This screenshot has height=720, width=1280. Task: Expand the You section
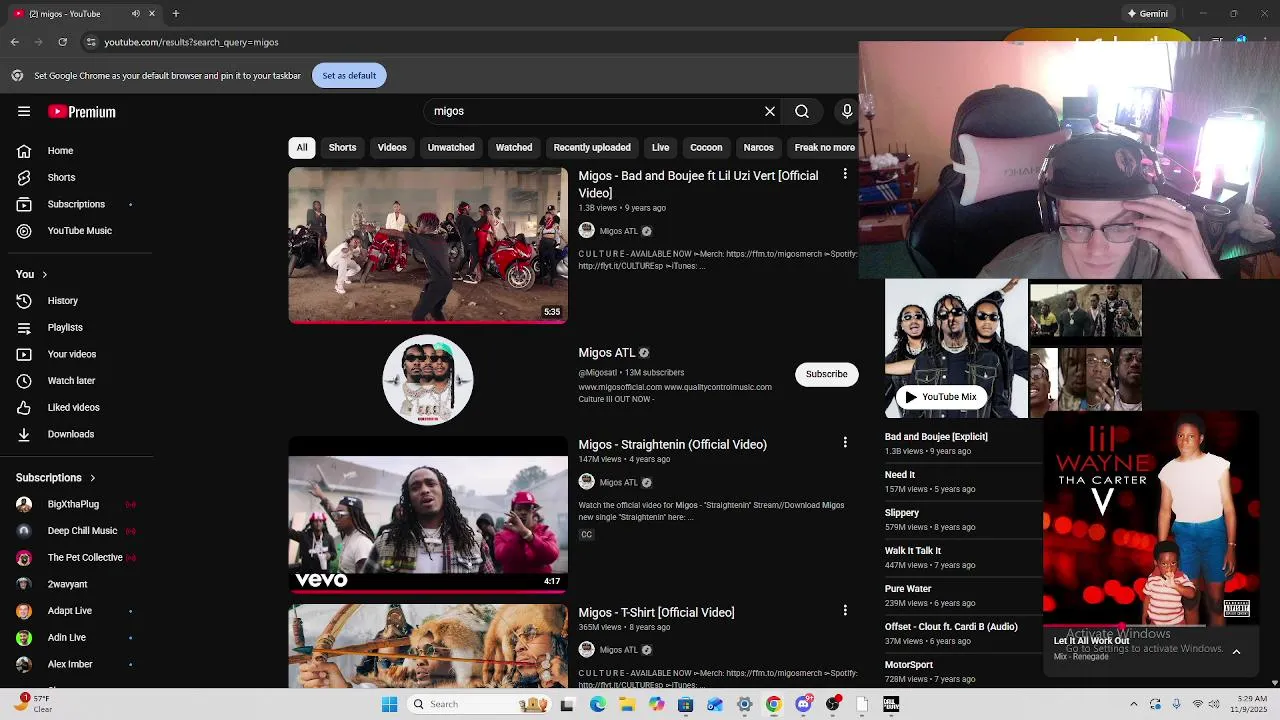click(x=31, y=274)
